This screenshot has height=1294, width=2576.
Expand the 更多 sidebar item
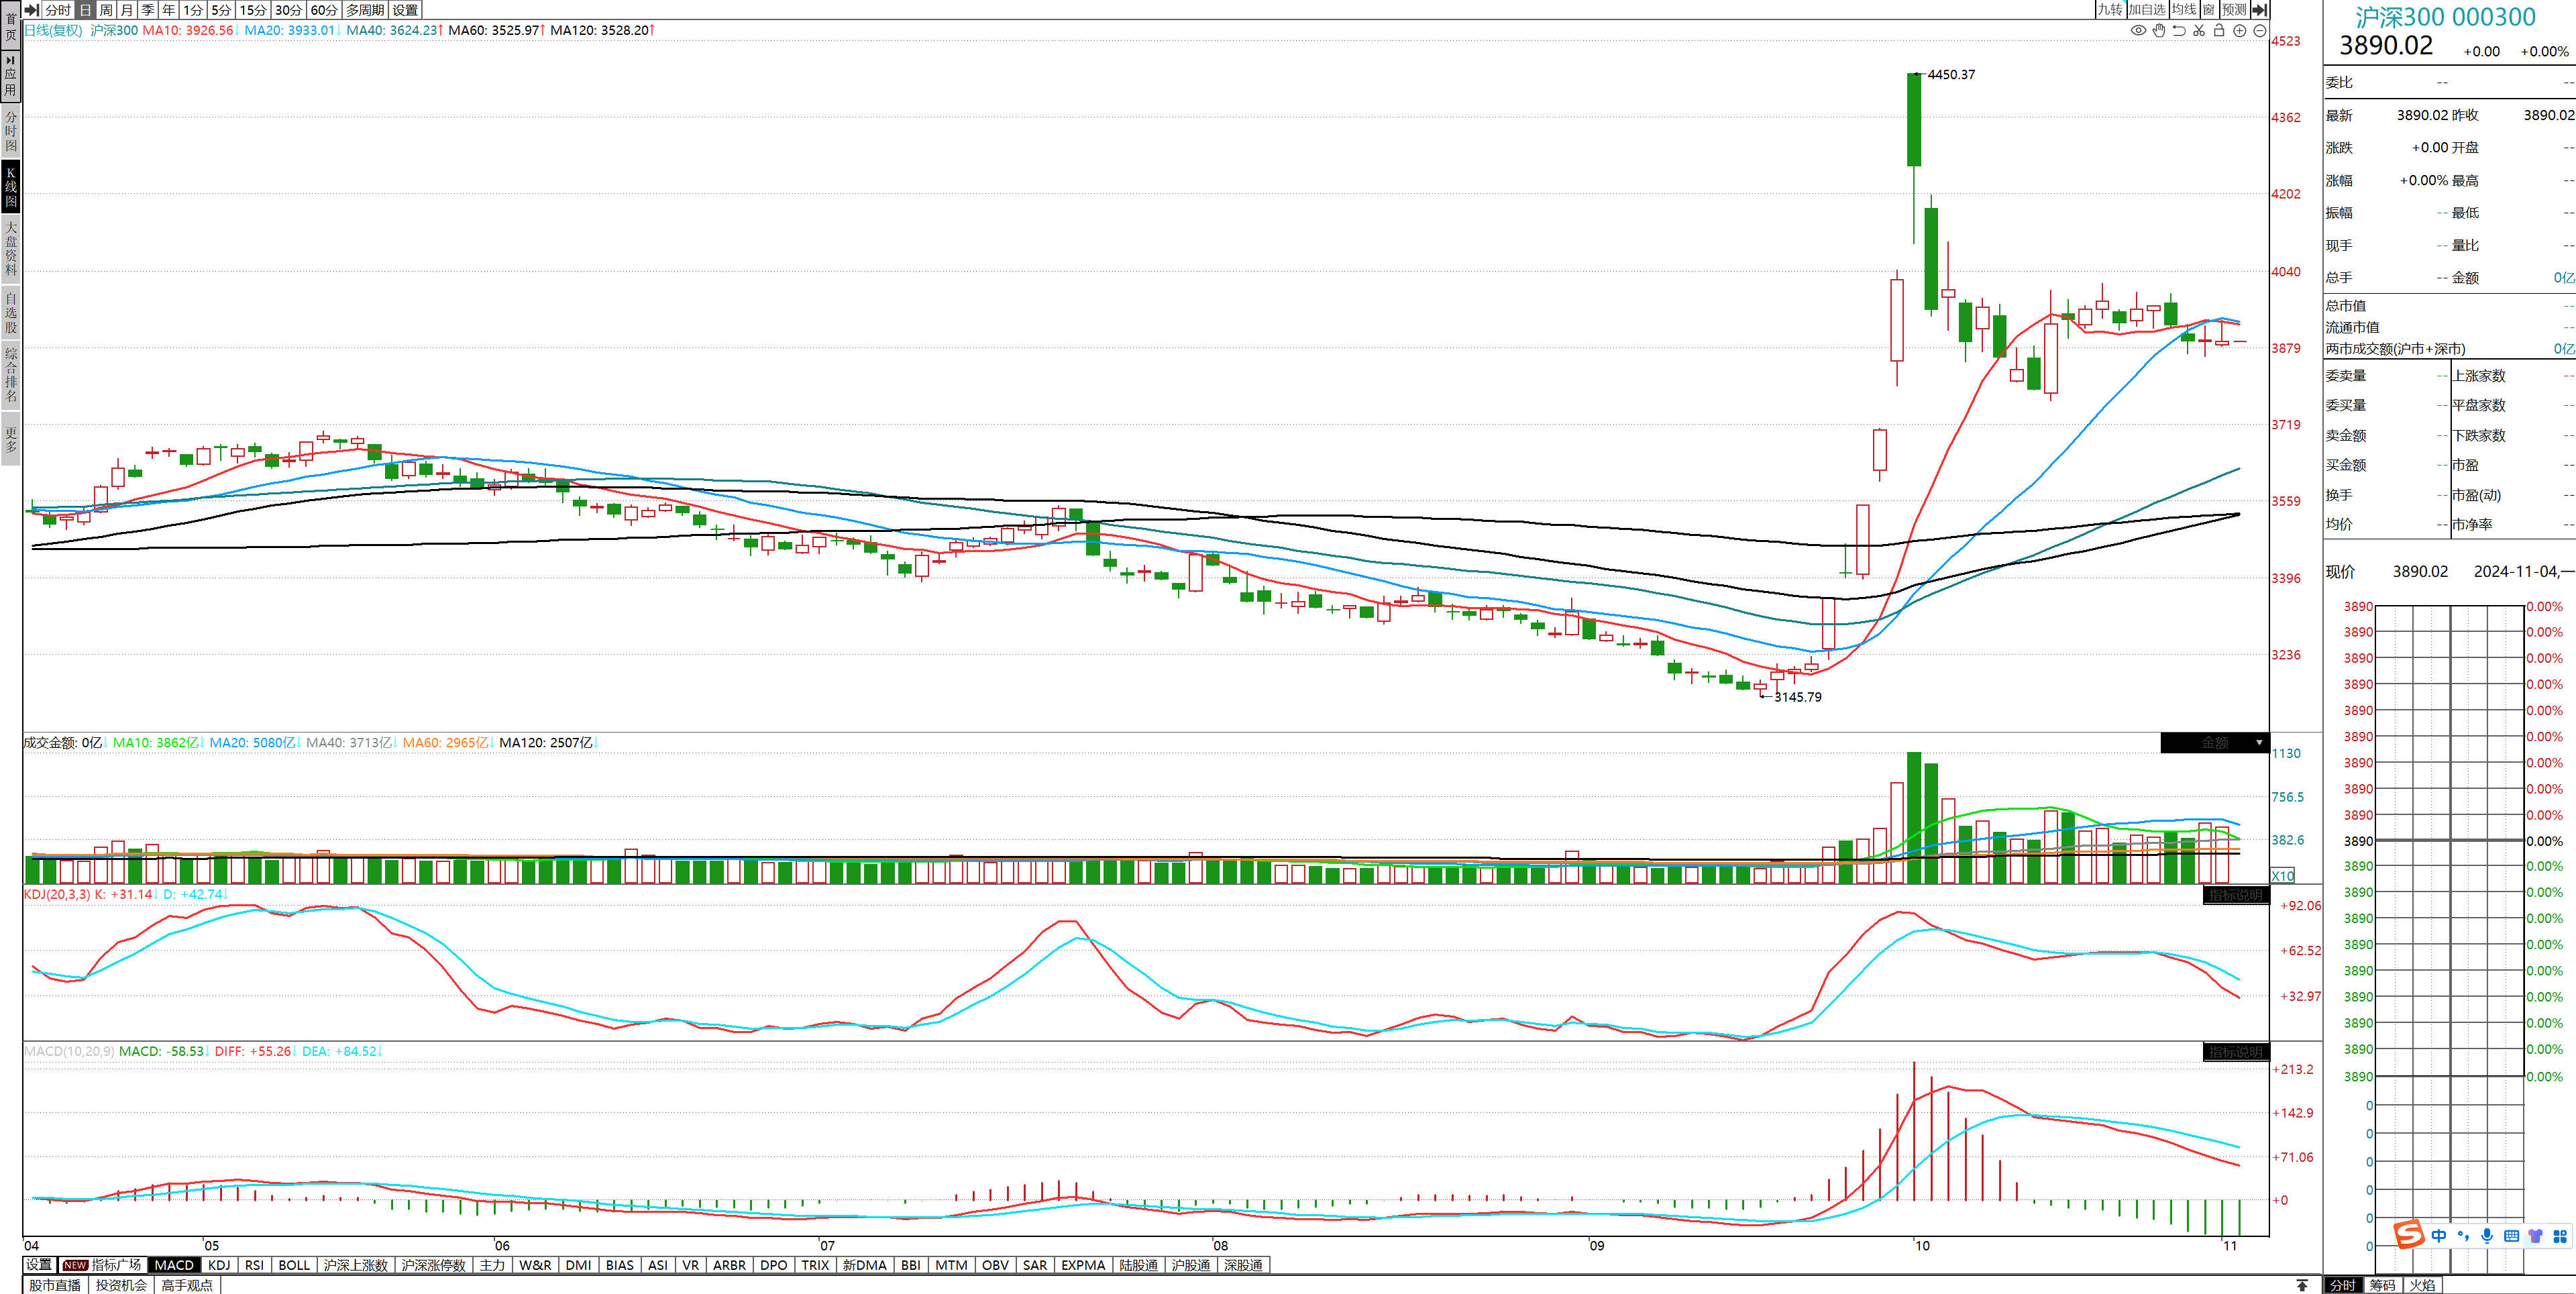[11, 439]
